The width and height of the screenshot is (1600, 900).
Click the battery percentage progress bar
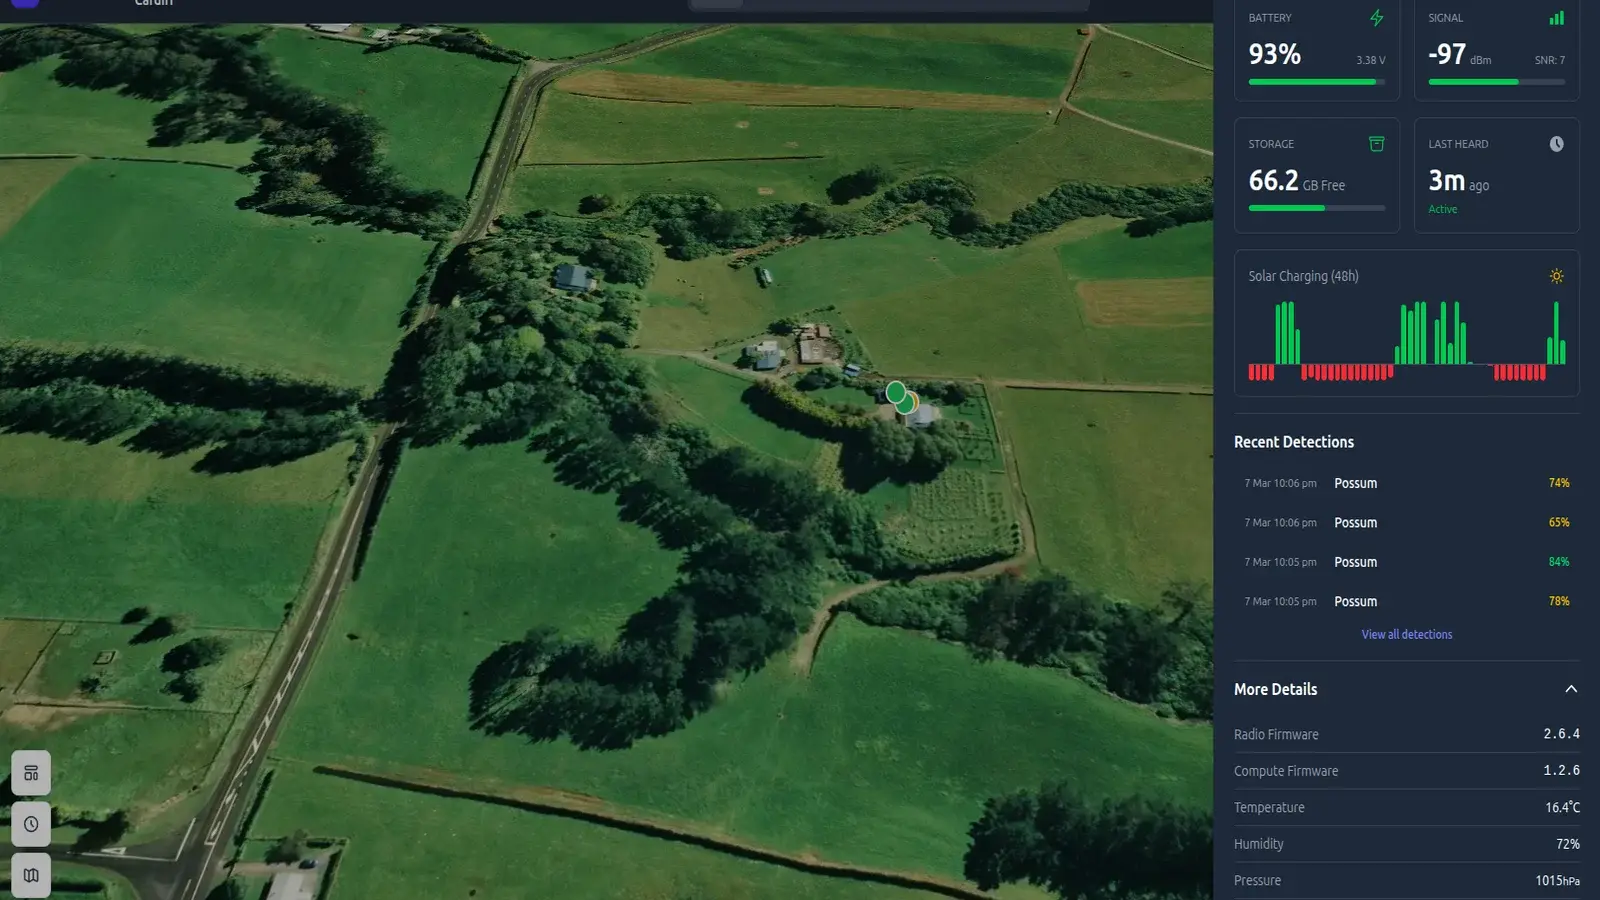(x=1316, y=82)
